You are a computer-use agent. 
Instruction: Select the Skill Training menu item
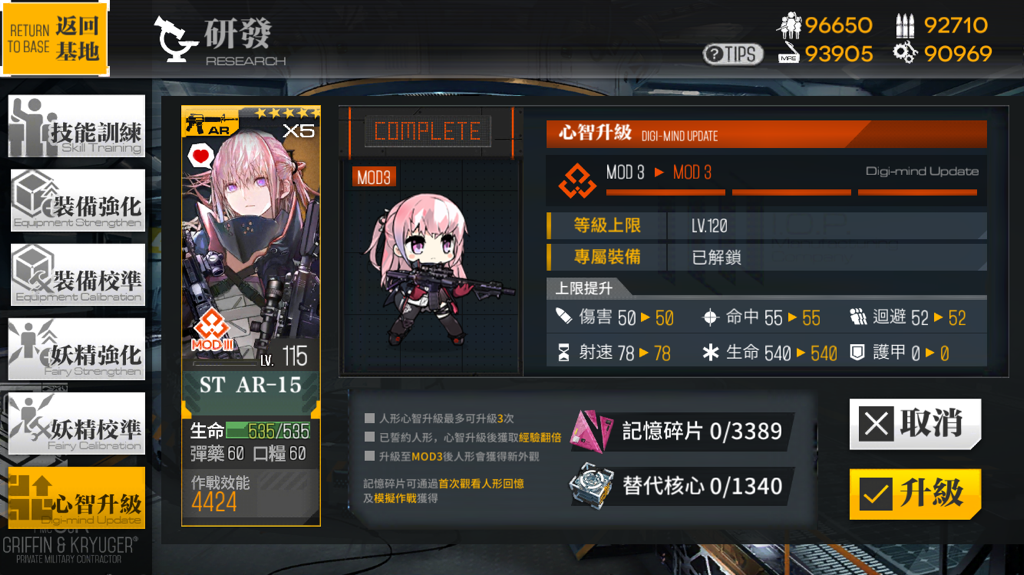tap(76, 126)
